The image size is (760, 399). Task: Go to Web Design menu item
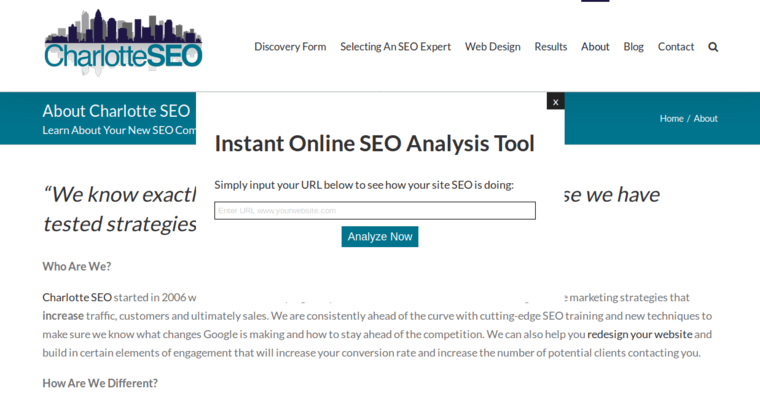(x=493, y=47)
